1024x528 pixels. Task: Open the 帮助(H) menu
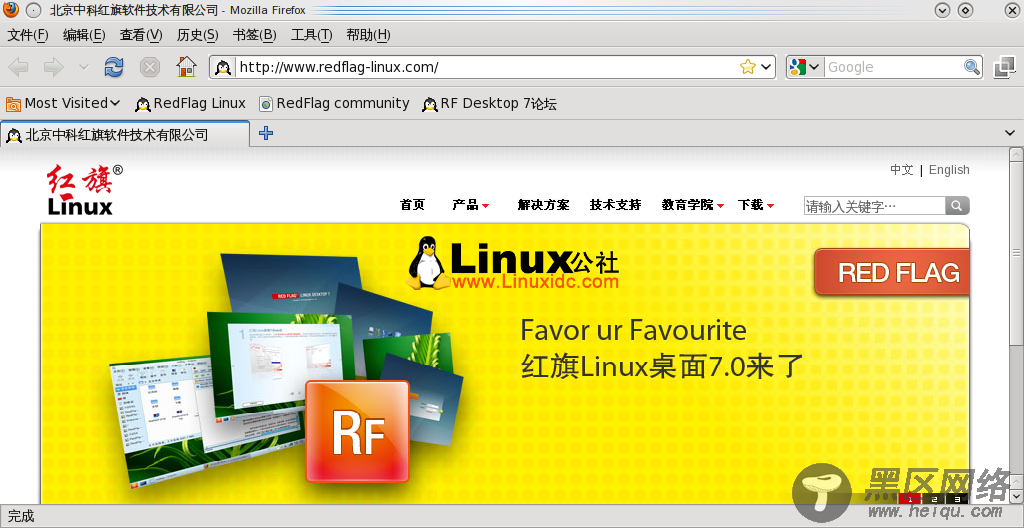[x=368, y=35]
